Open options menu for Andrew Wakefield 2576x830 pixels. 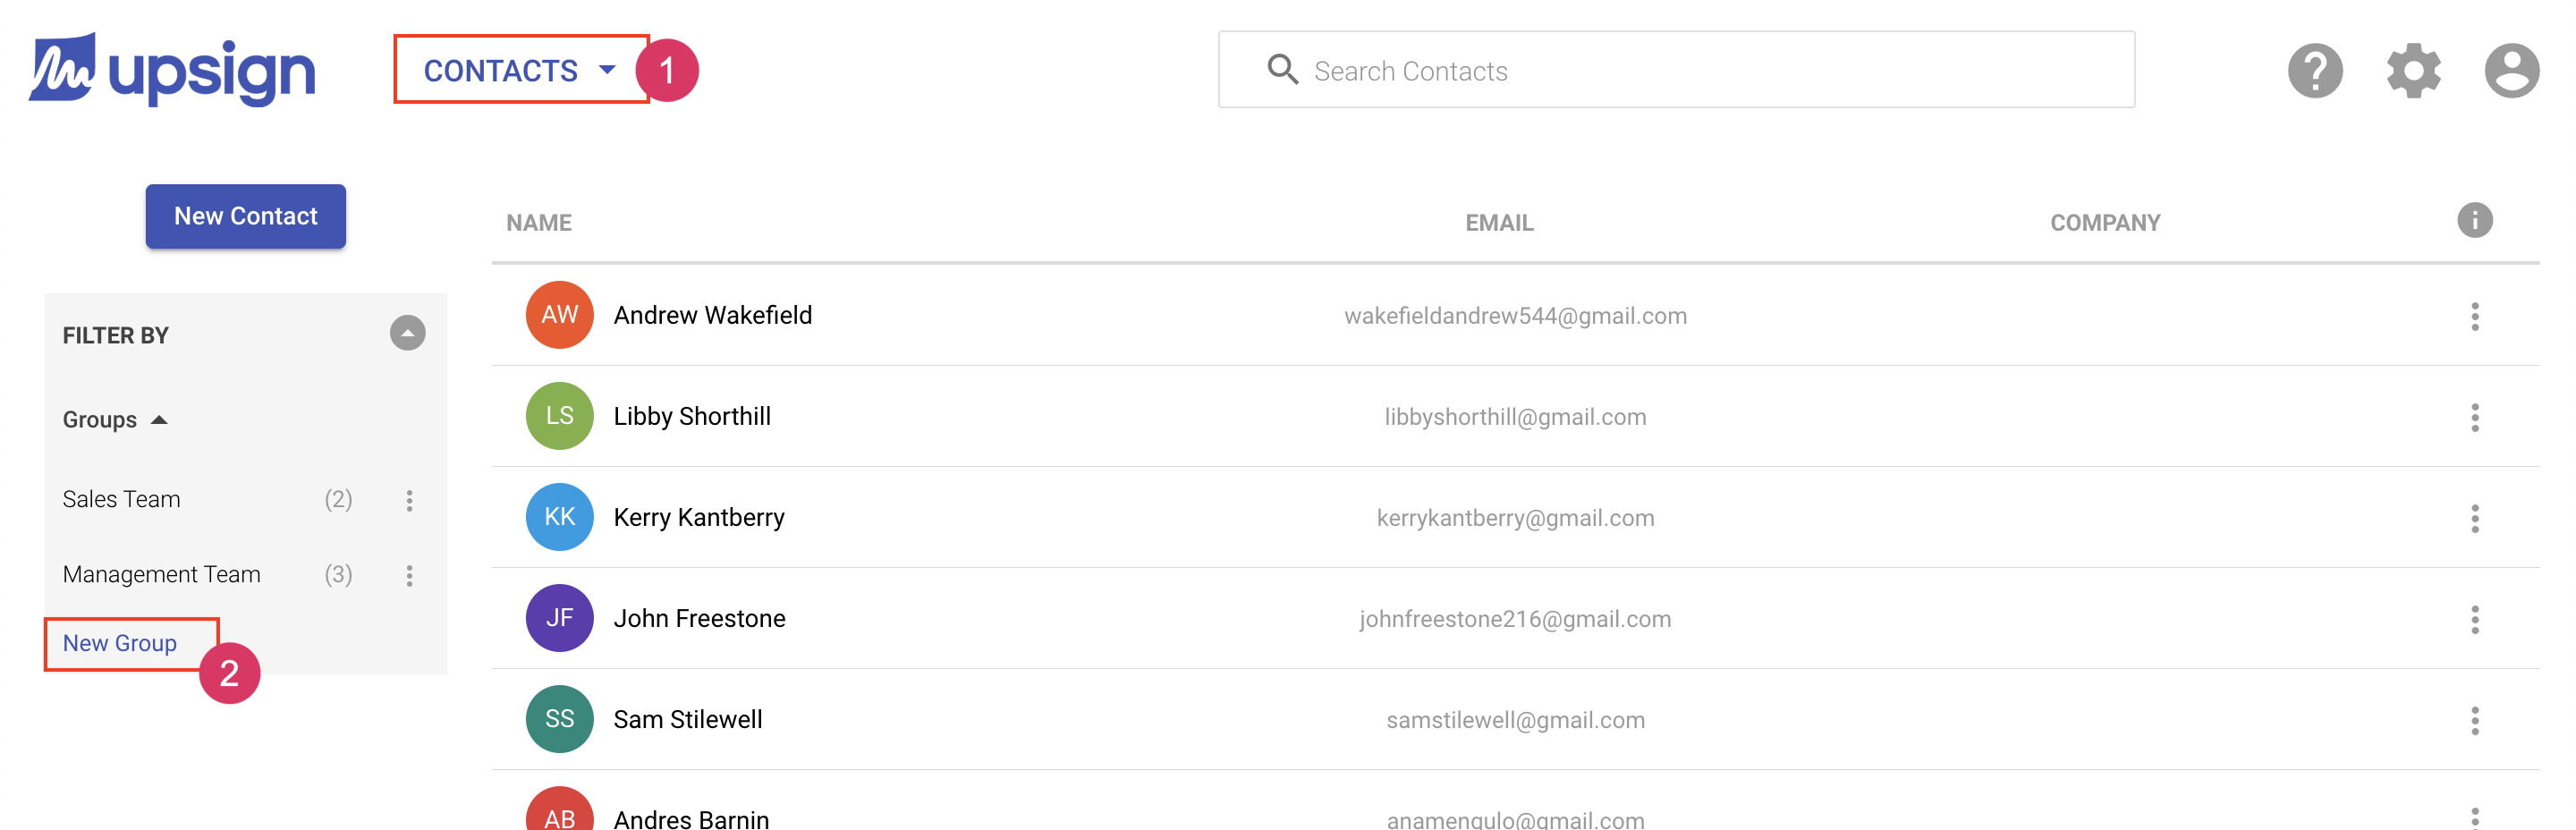pos(2475,316)
